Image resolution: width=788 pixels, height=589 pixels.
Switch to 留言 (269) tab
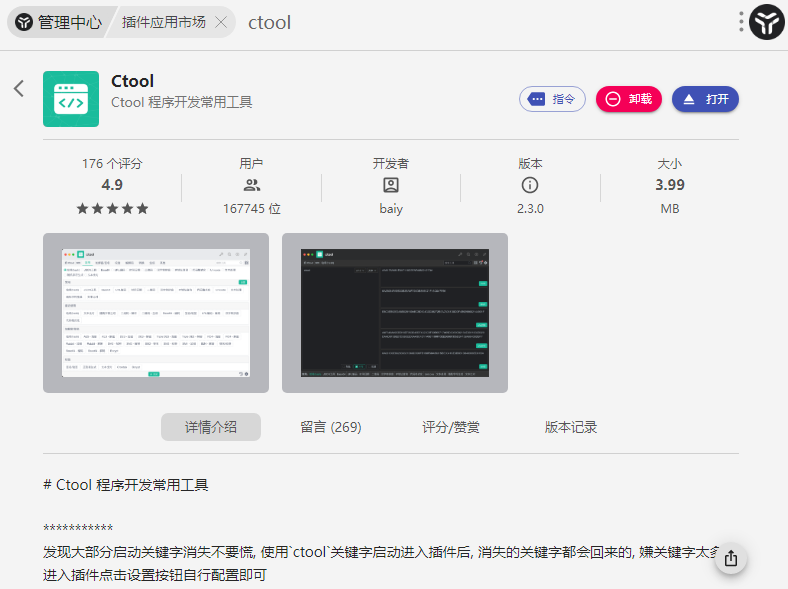331,427
